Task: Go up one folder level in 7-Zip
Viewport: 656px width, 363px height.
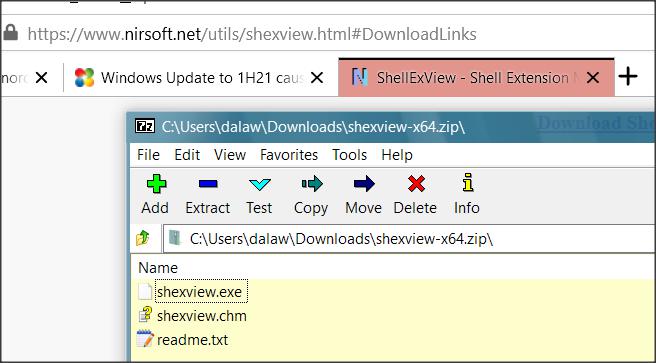Action: (x=143, y=238)
